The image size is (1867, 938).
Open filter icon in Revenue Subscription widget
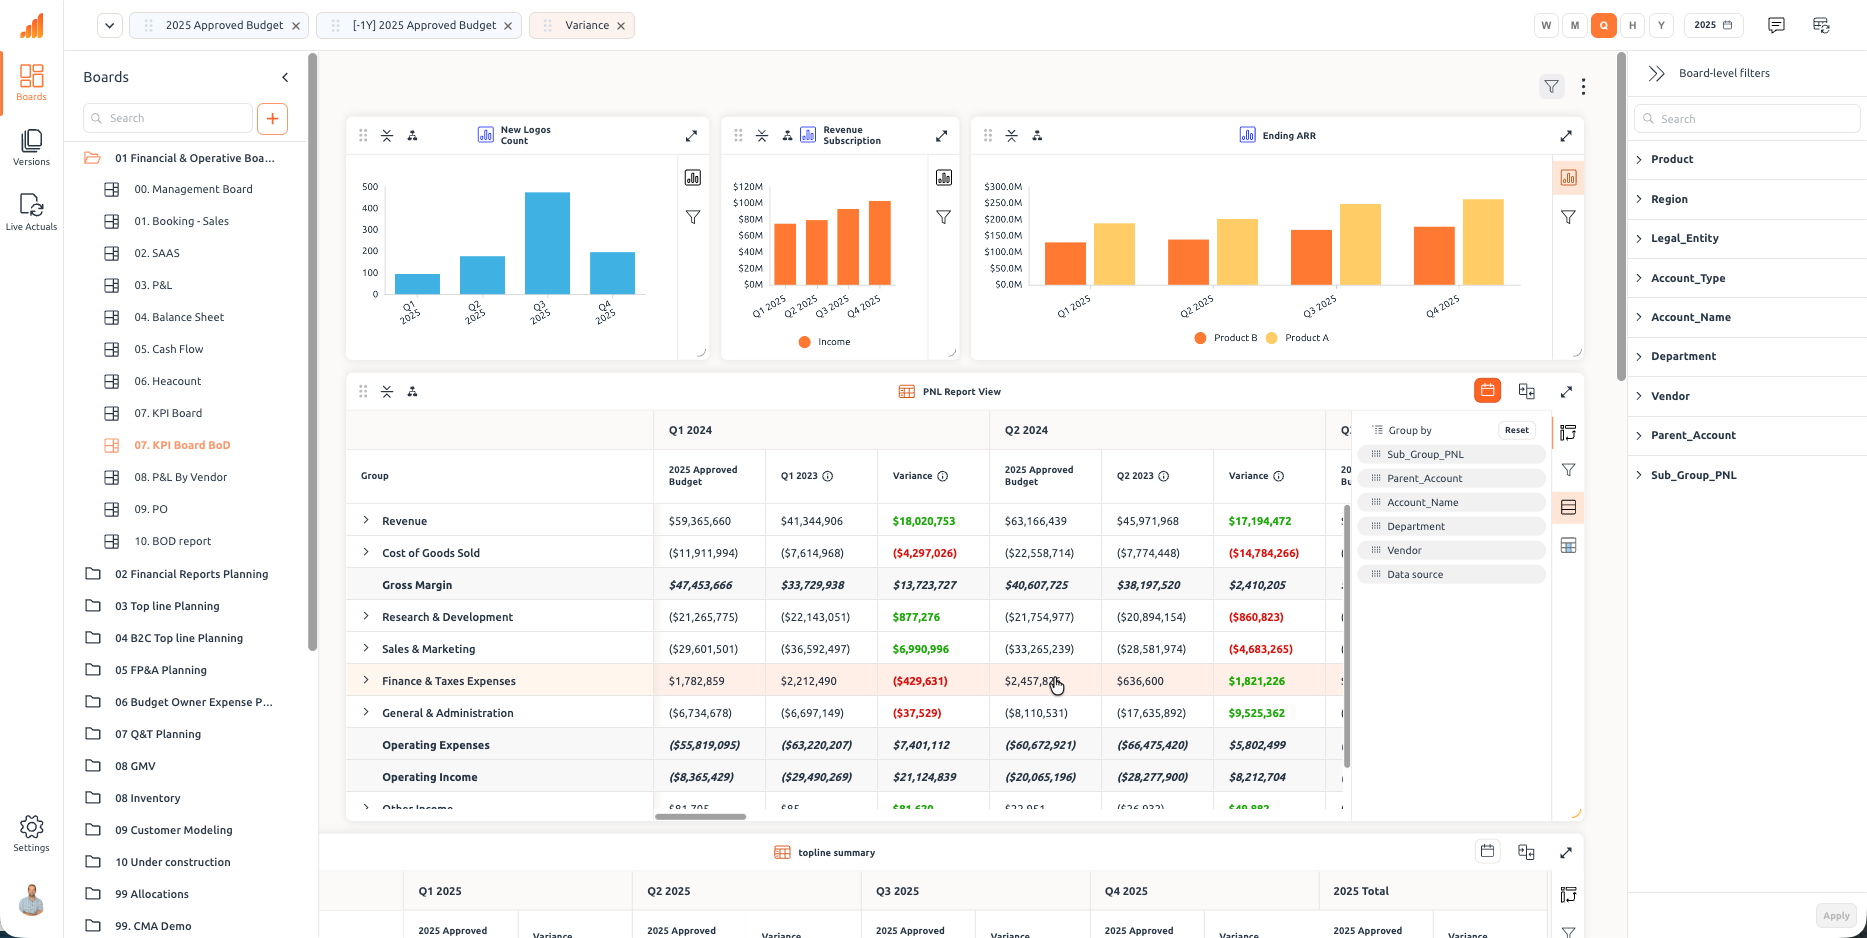click(943, 217)
